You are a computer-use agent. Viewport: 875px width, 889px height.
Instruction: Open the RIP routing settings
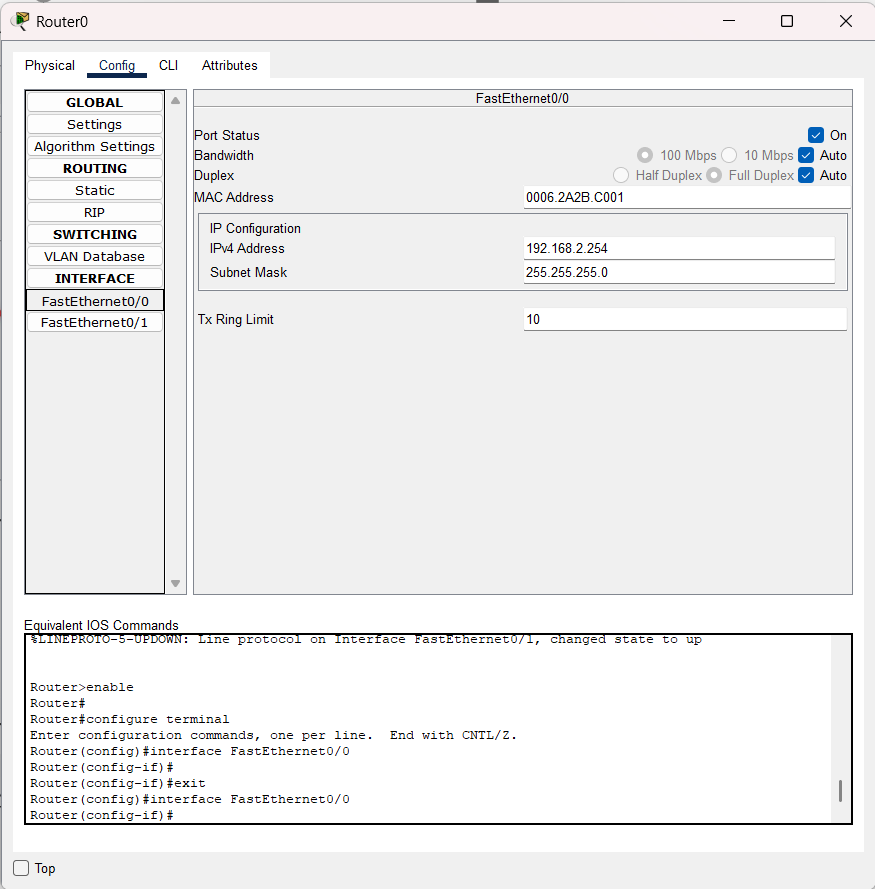95,212
